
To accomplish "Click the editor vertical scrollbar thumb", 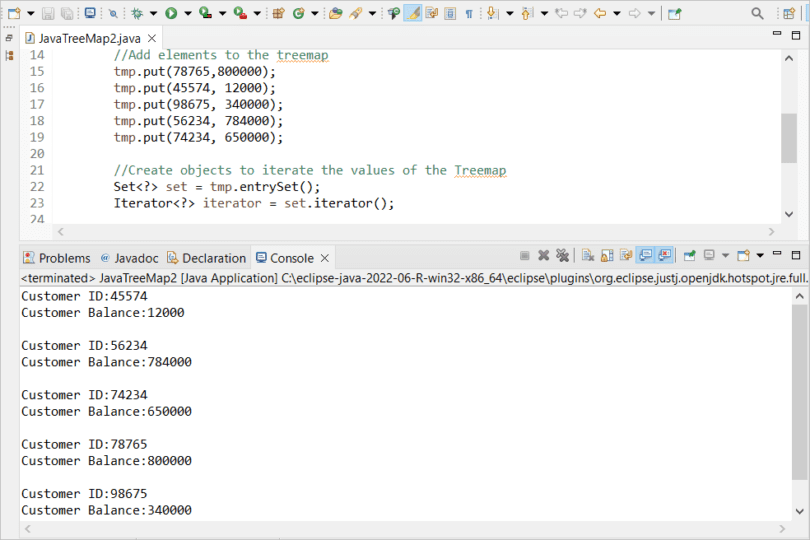I will pyautogui.click(x=789, y=138).
